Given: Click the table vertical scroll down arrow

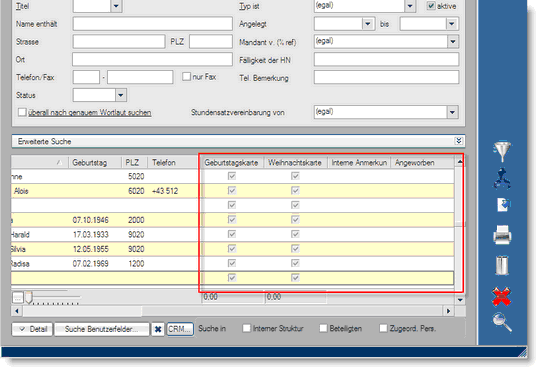Looking at the screenshot, I should click(x=460, y=300).
